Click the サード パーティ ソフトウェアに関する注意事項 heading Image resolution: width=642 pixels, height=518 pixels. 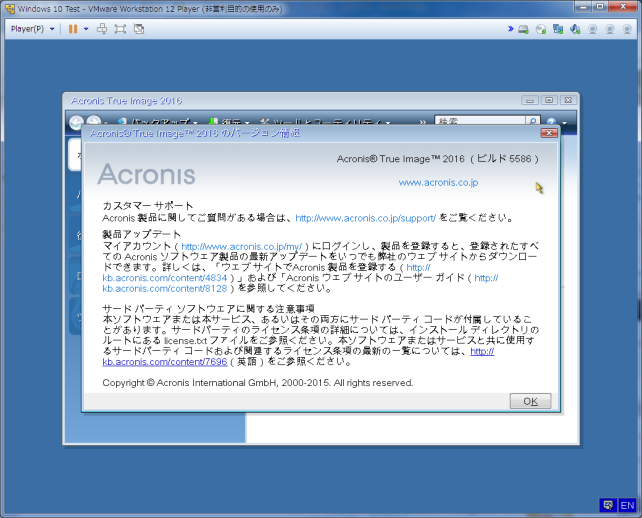tap(208, 308)
